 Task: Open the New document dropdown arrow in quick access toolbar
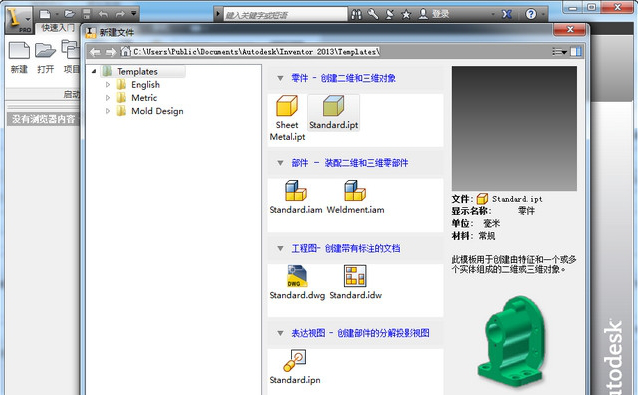pyautogui.click(x=57, y=14)
